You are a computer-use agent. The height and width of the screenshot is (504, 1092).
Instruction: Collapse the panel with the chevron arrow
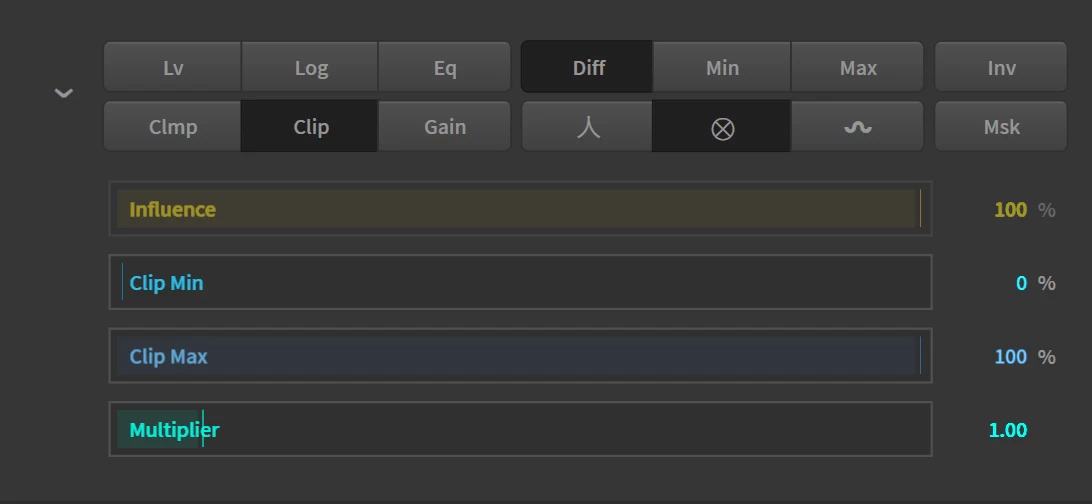63,93
